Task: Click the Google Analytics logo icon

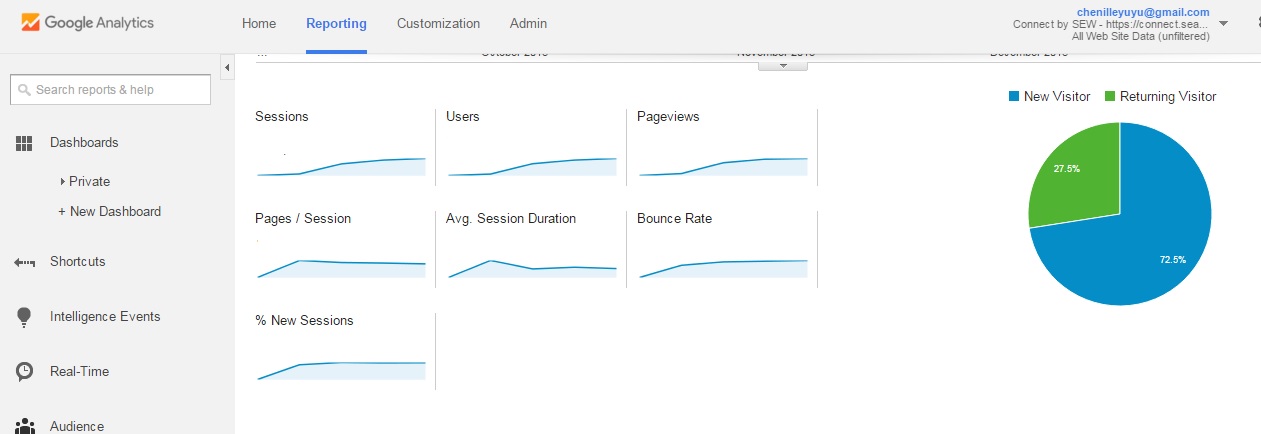Action: pos(29,22)
